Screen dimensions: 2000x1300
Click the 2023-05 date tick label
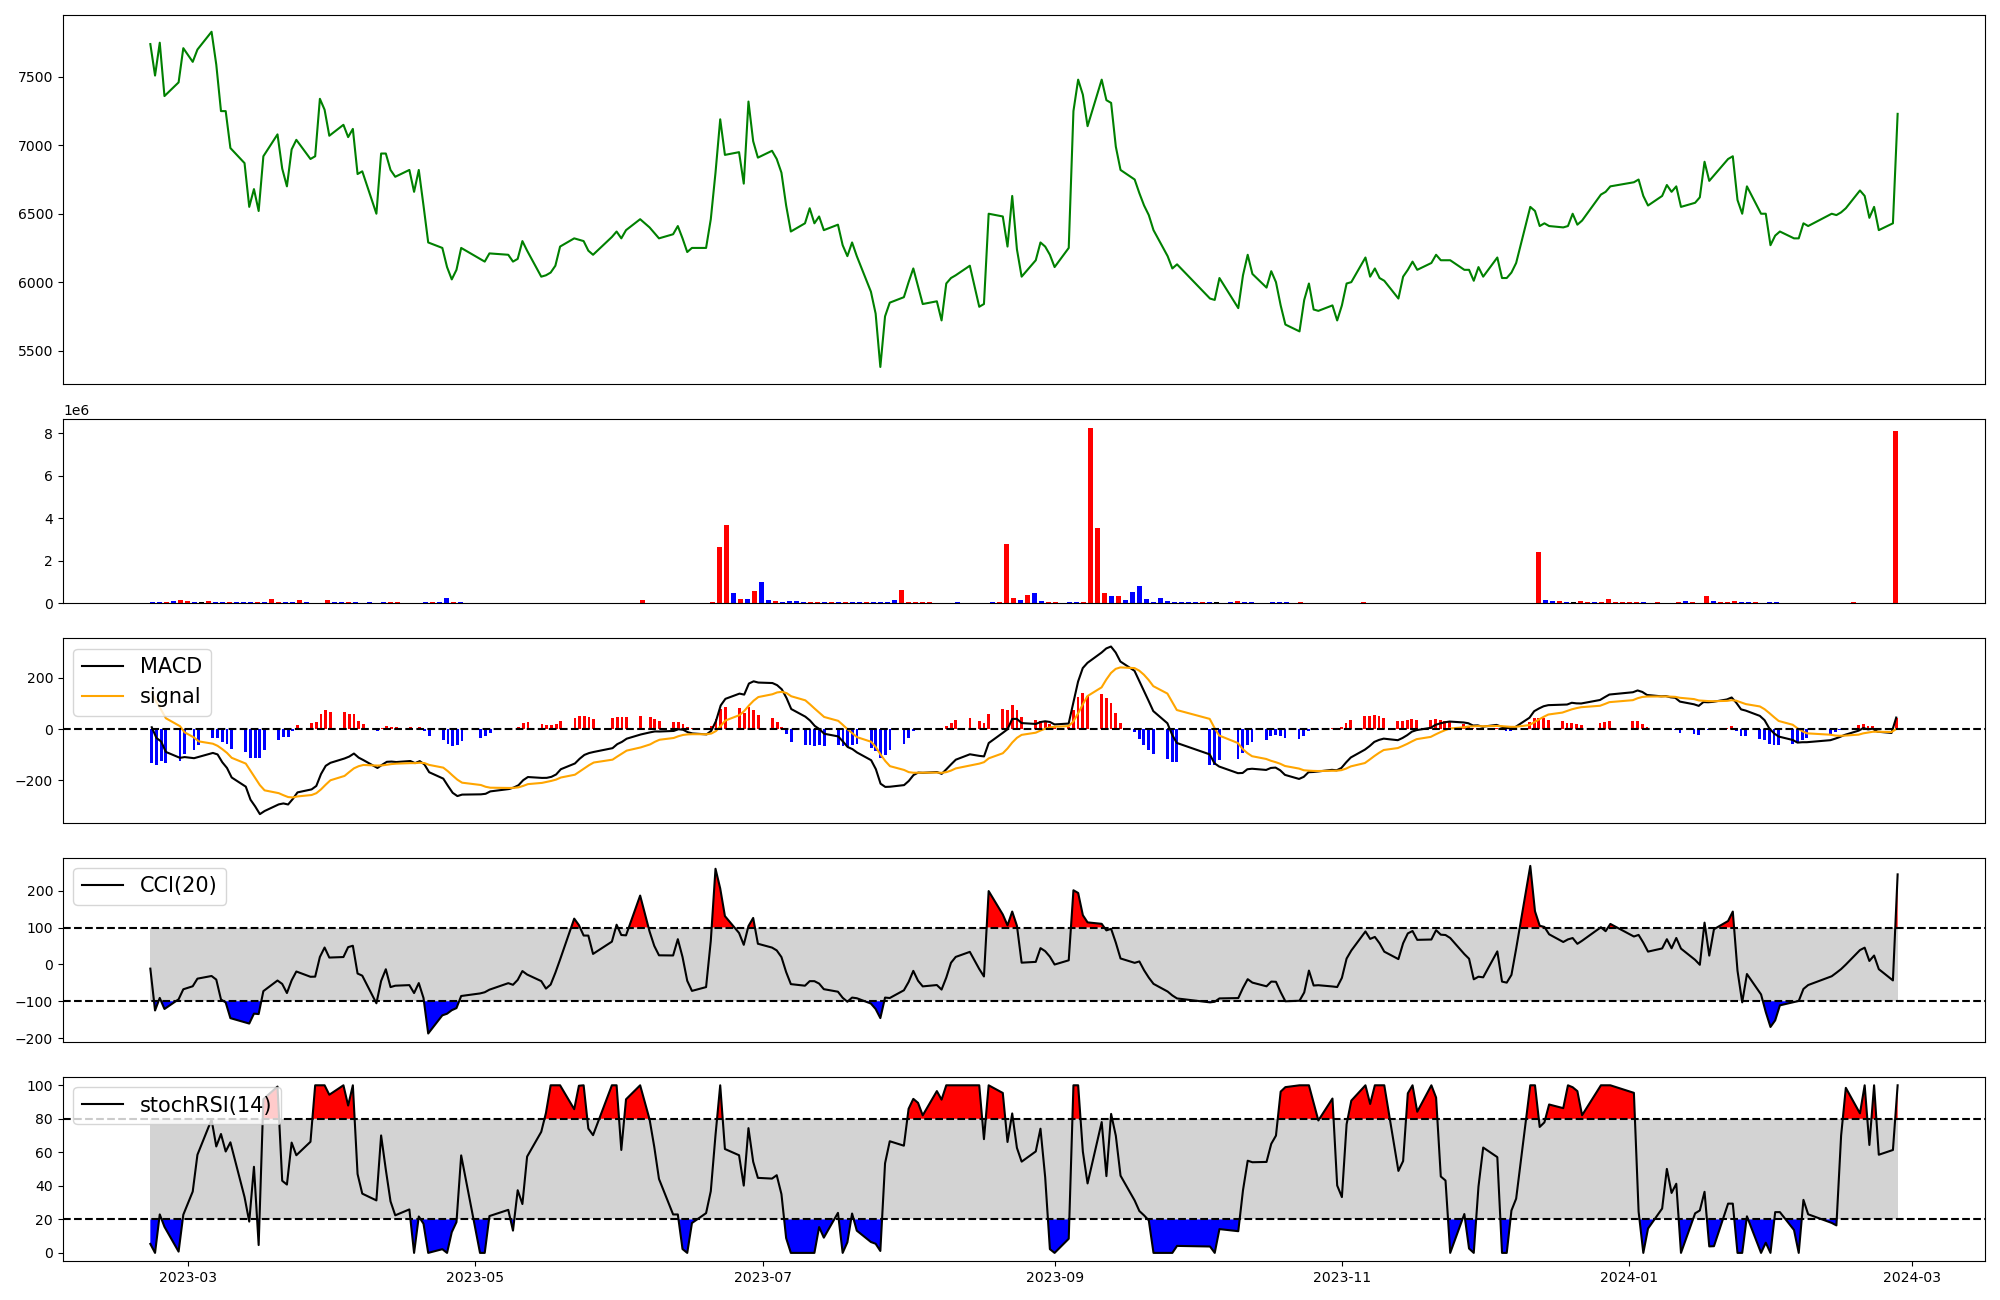tap(476, 1277)
